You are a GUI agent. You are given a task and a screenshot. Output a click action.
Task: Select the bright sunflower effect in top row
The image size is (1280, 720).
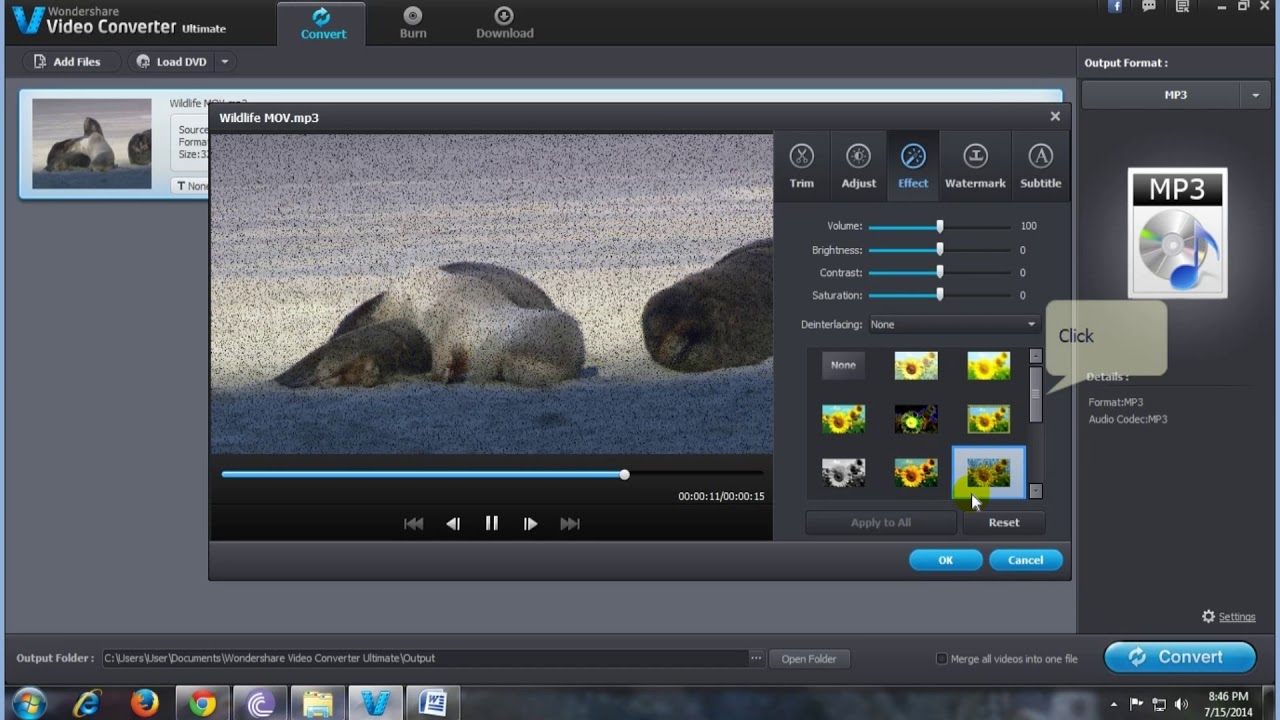[x=988, y=366]
